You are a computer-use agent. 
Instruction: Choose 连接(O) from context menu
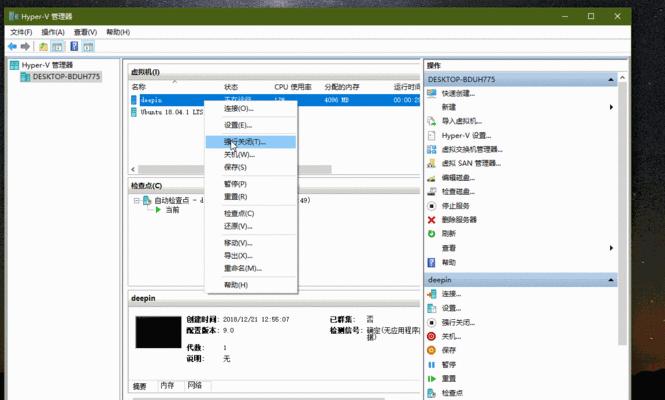click(251, 109)
